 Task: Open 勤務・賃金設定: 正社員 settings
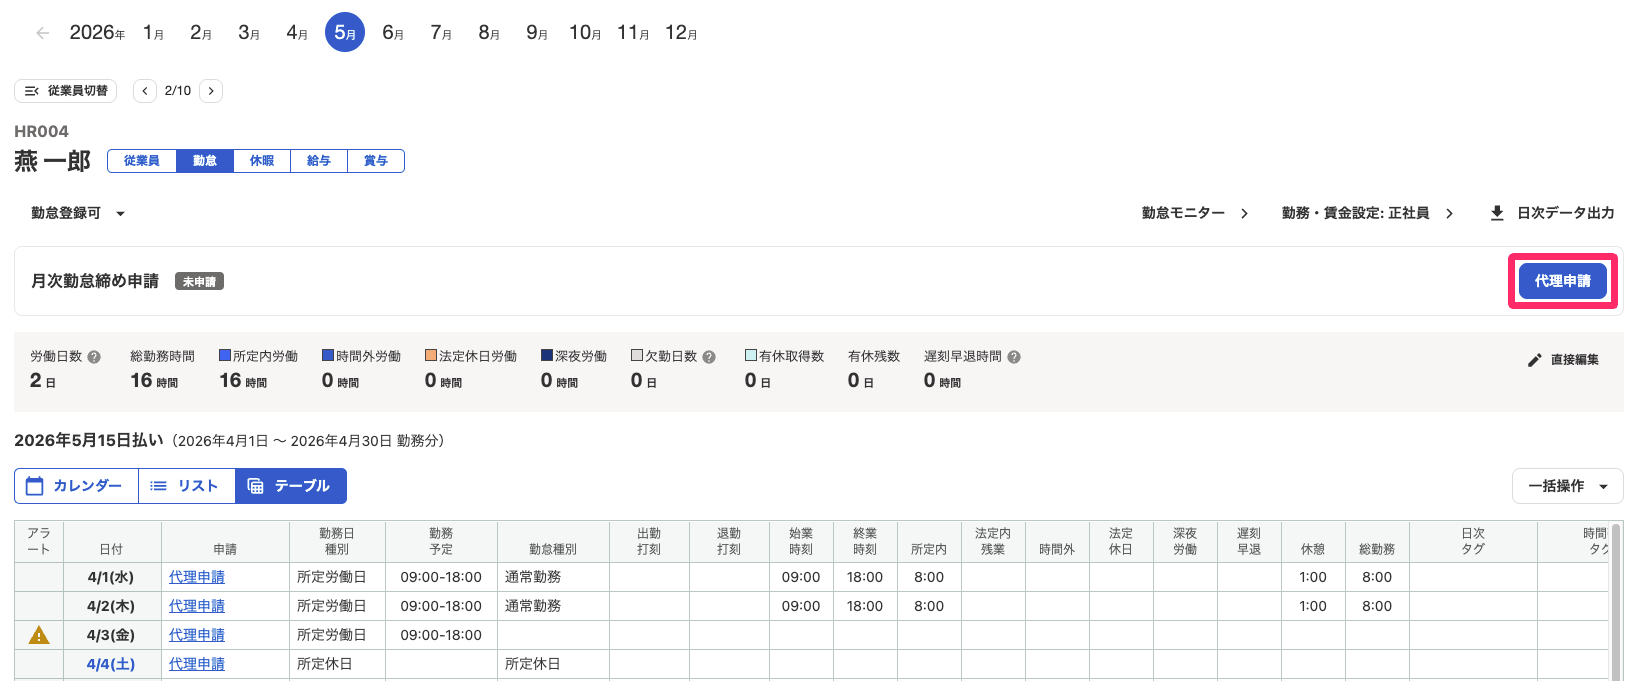pos(1367,213)
